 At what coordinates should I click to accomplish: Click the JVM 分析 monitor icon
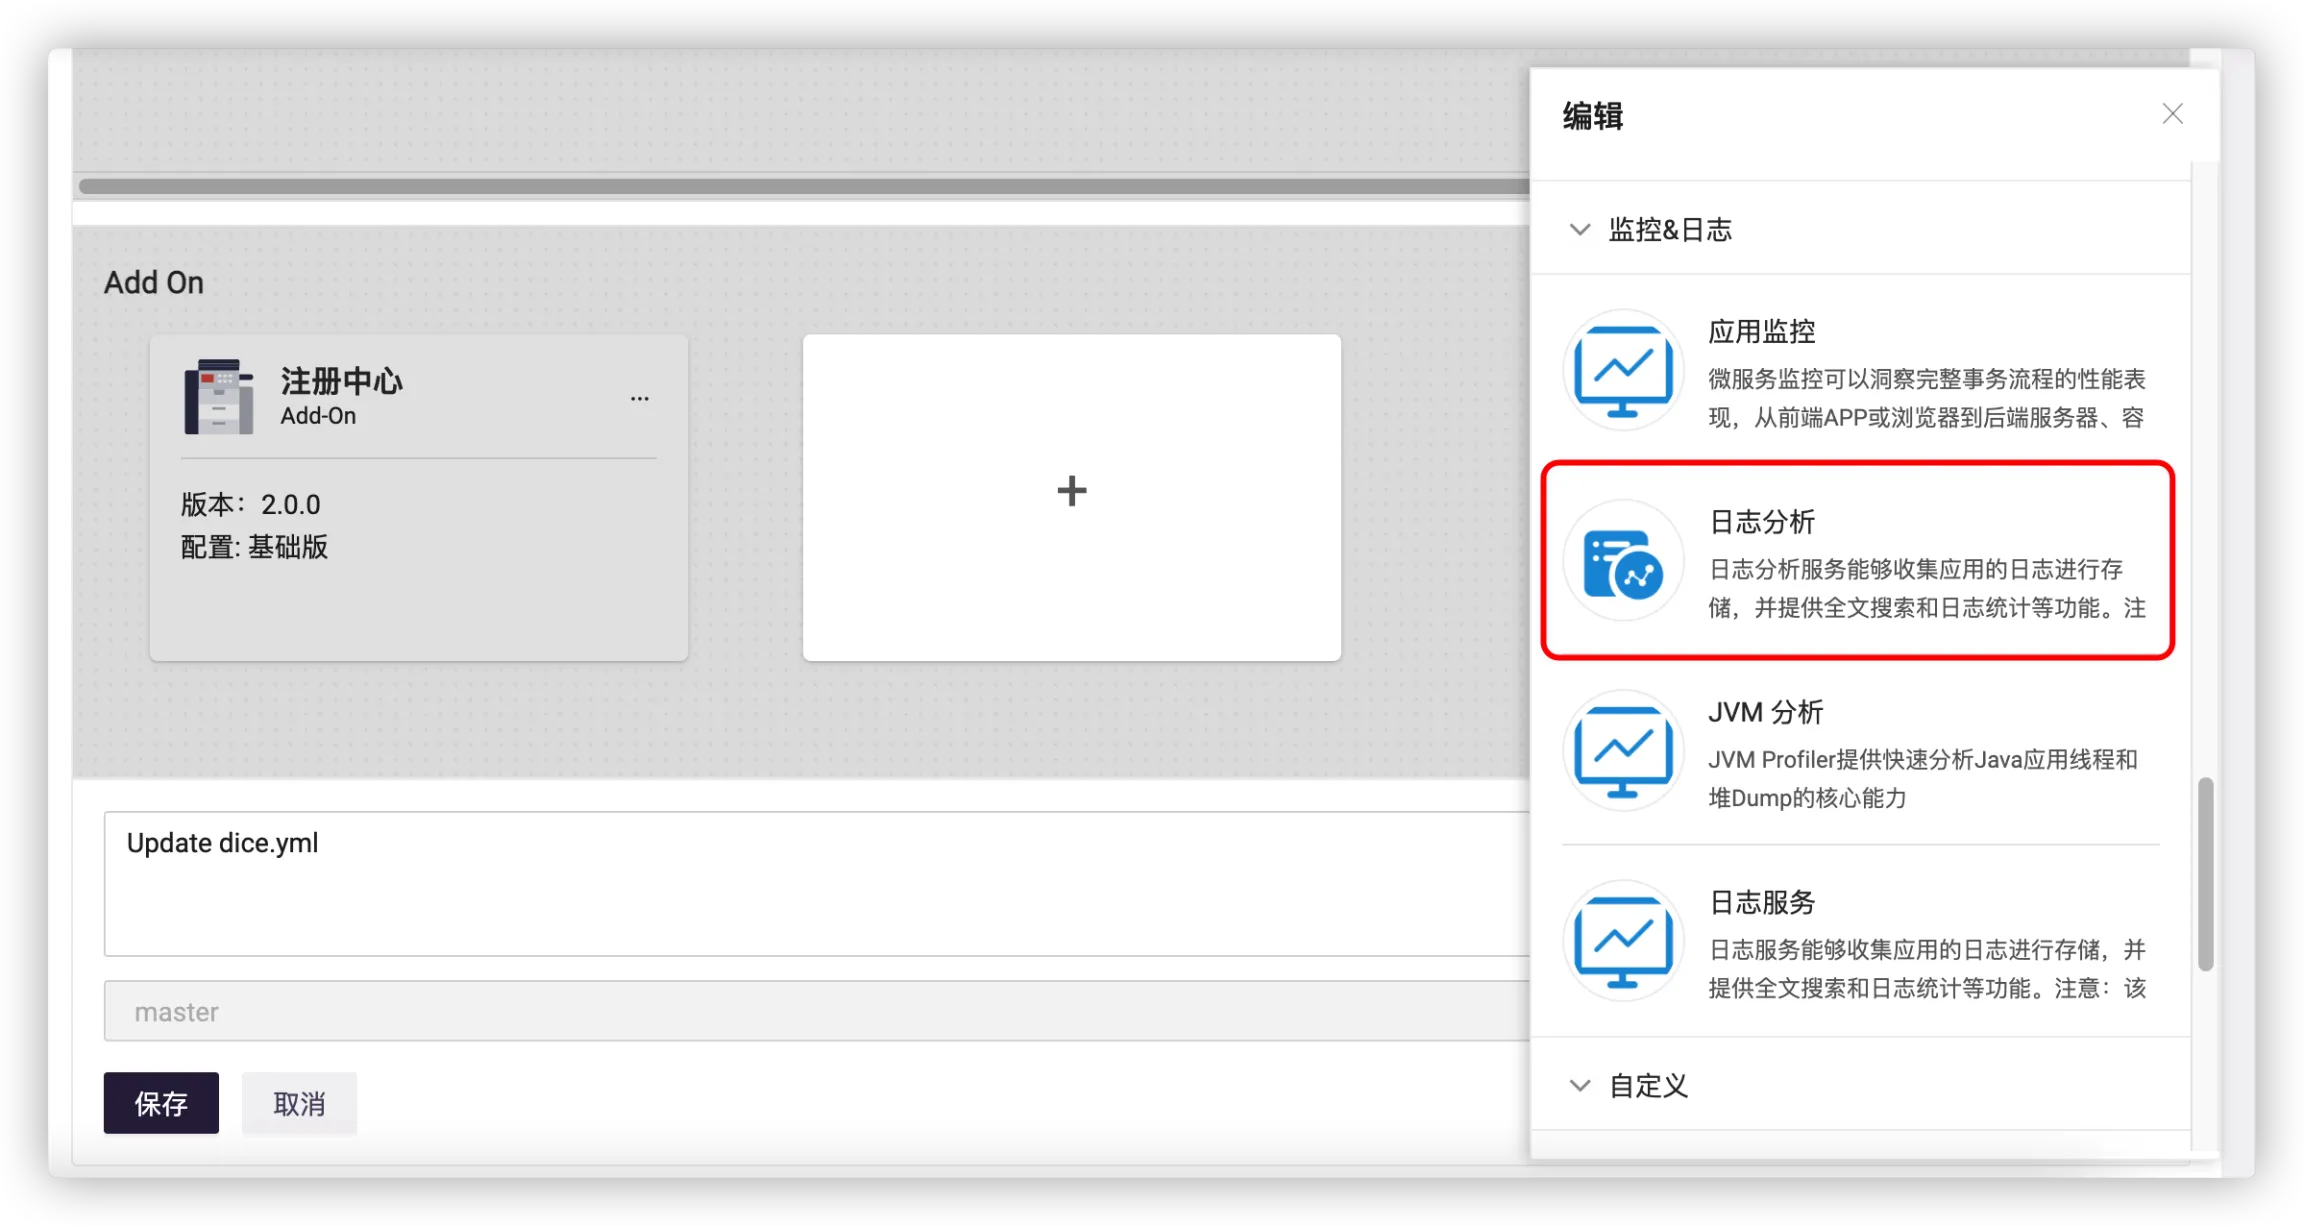(1623, 751)
